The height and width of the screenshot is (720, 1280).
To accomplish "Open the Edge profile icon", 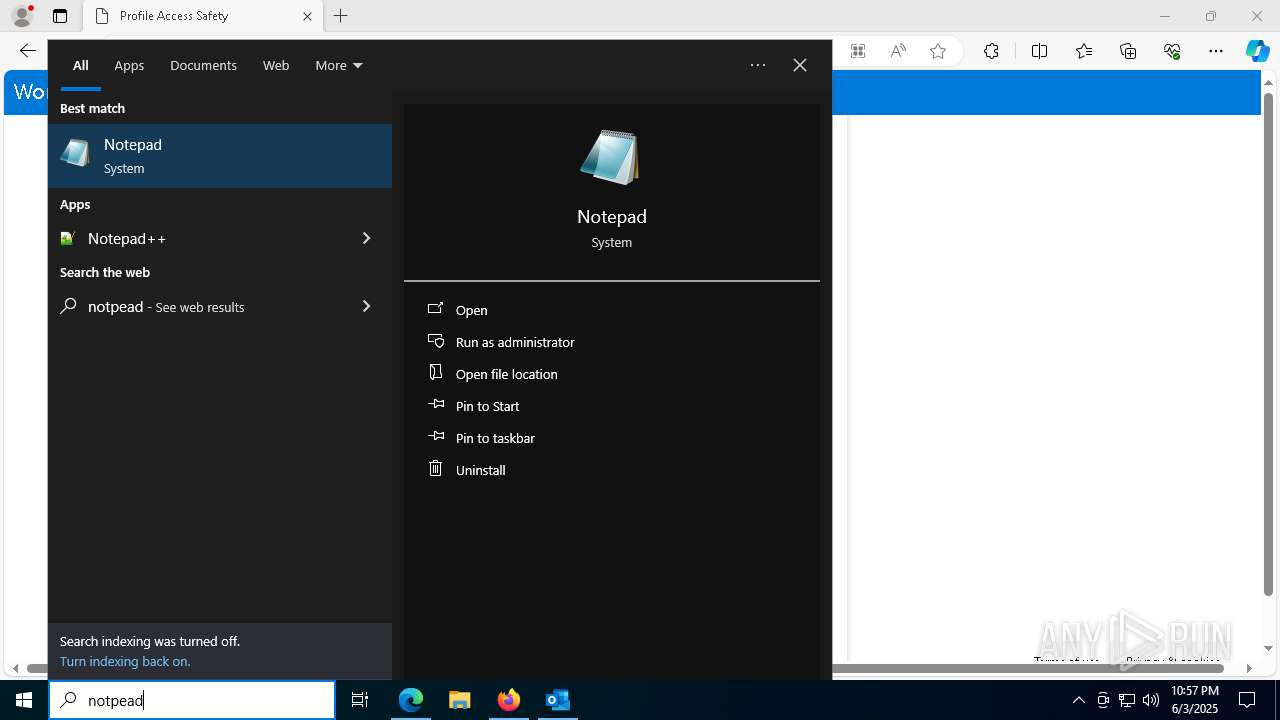I will [x=22, y=16].
